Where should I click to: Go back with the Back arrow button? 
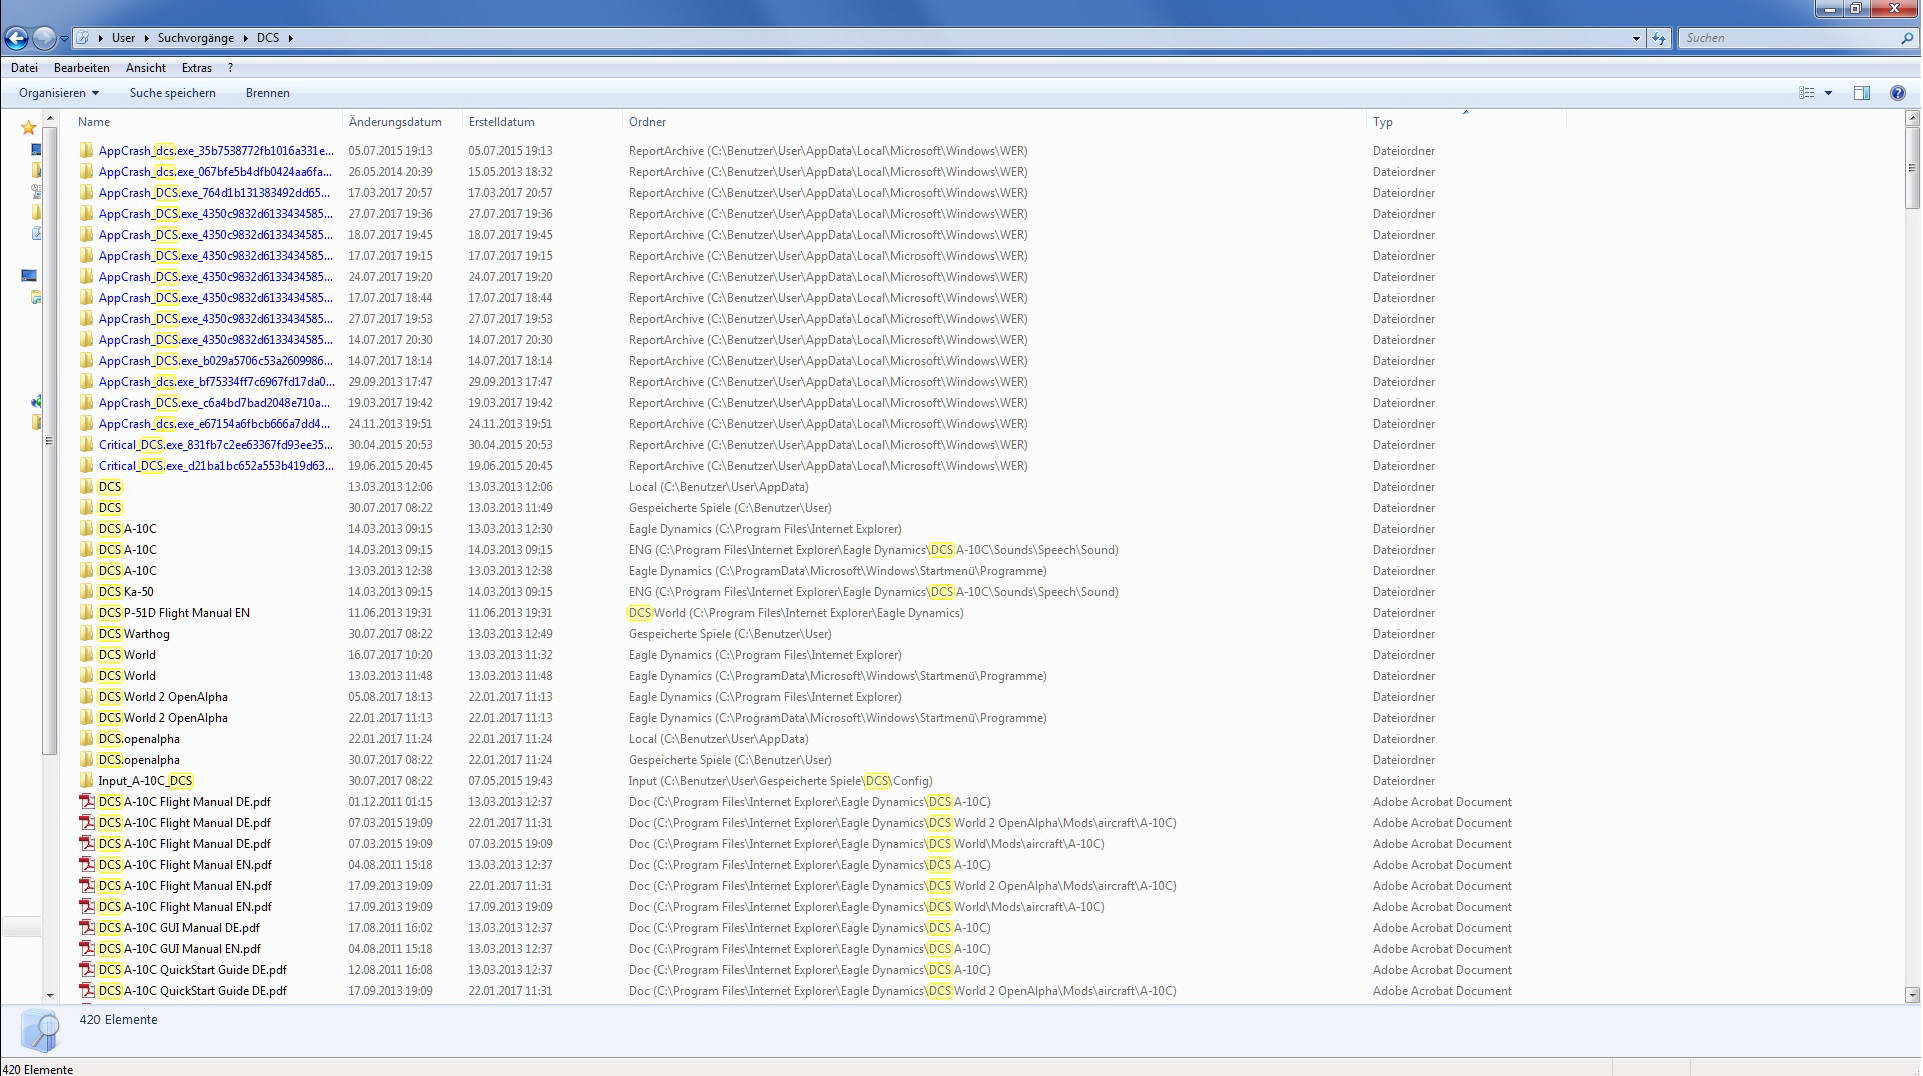pyautogui.click(x=16, y=38)
